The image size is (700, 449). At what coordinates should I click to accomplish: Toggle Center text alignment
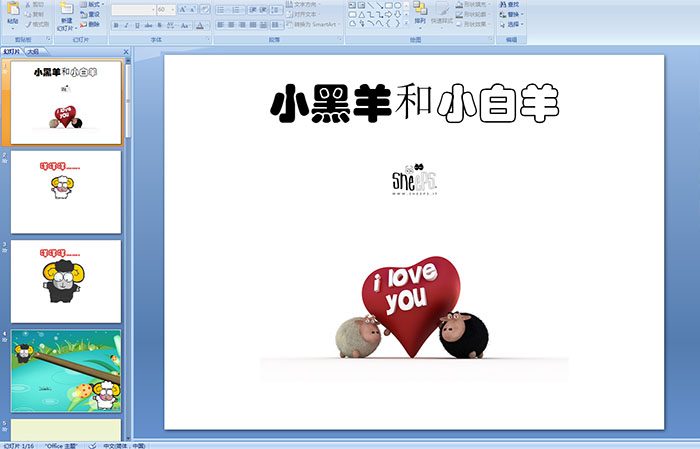point(231,25)
